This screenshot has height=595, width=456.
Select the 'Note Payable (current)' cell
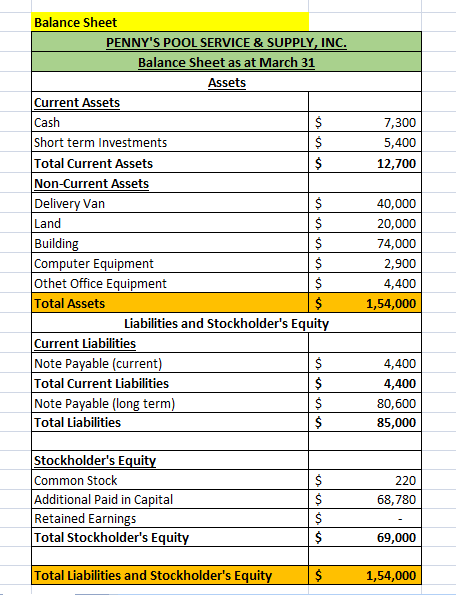click(170, 363)
